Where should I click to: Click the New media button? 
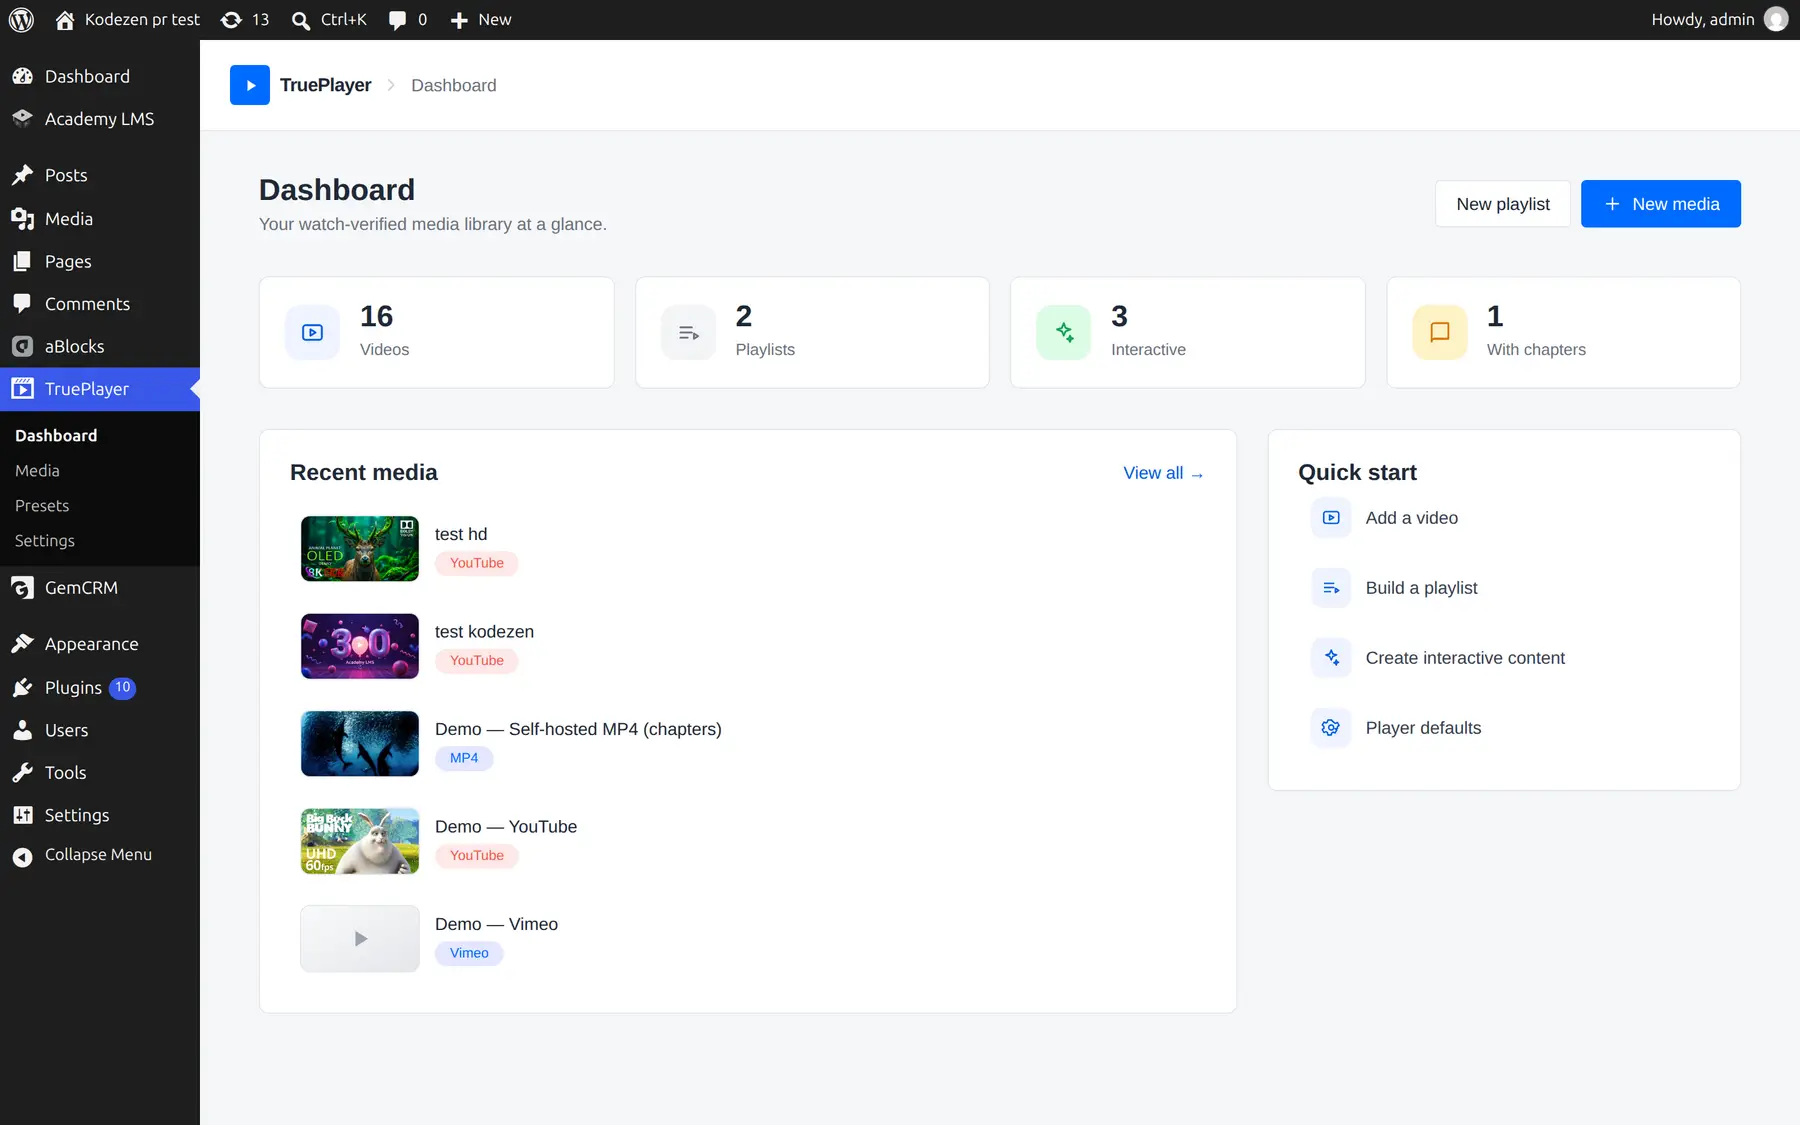point(1661,204)
